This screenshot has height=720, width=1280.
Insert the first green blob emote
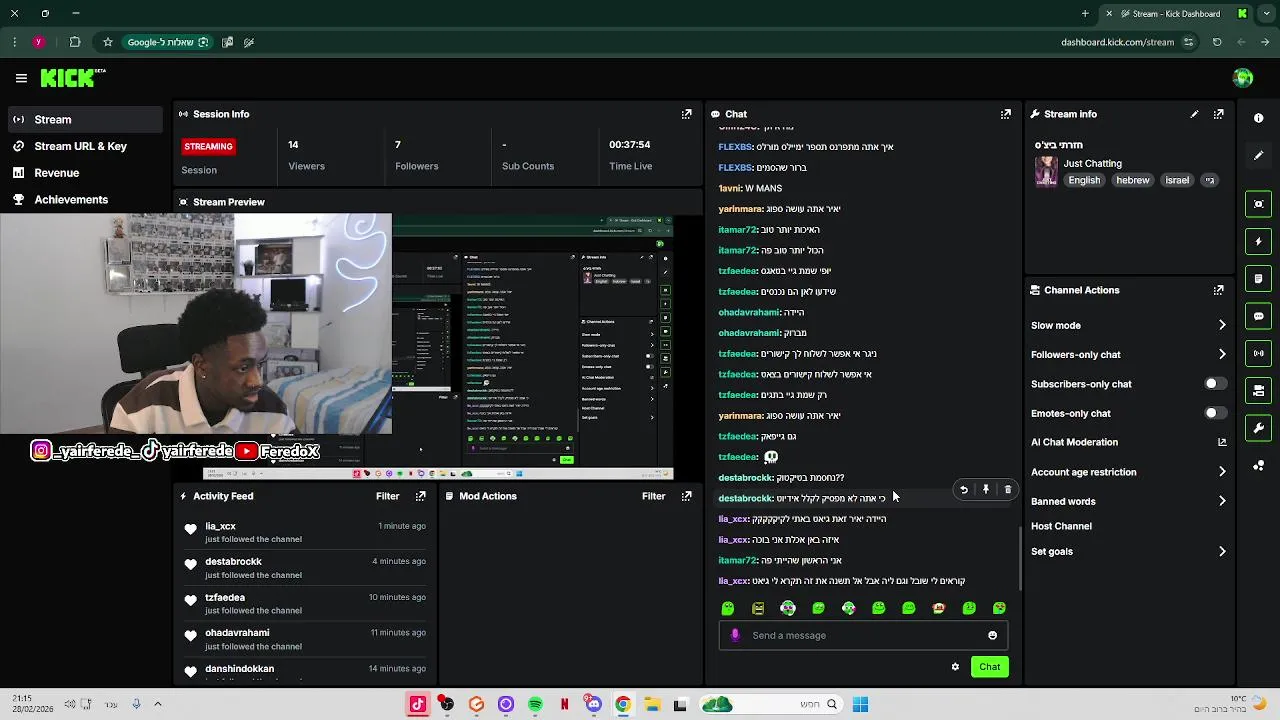coord(728,608)
